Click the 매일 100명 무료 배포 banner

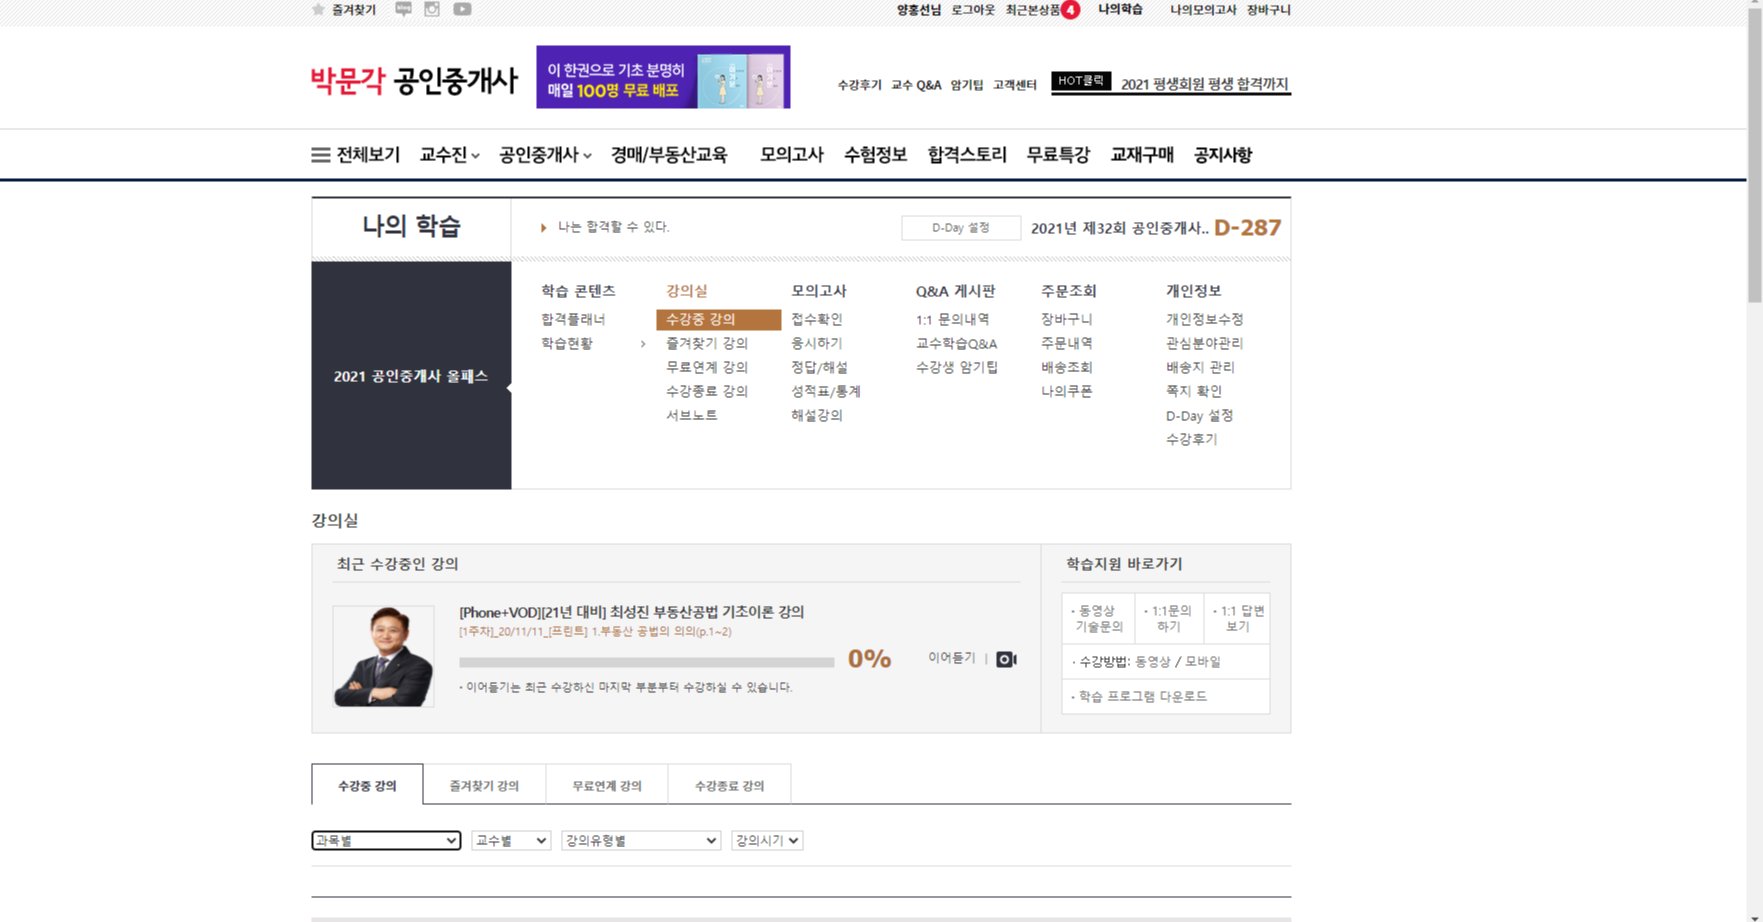click(x=663, y=77)
